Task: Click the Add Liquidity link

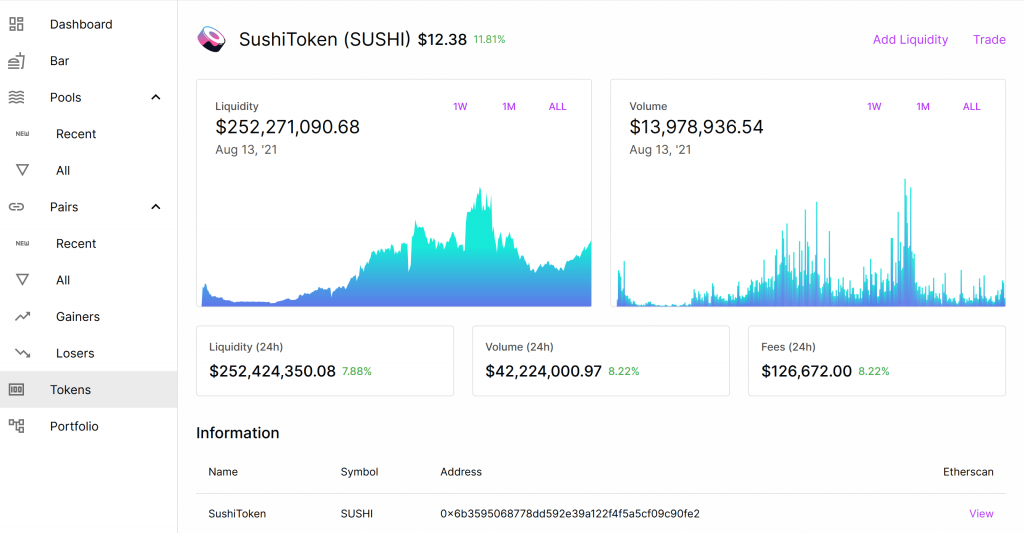Action: (910, 40)
